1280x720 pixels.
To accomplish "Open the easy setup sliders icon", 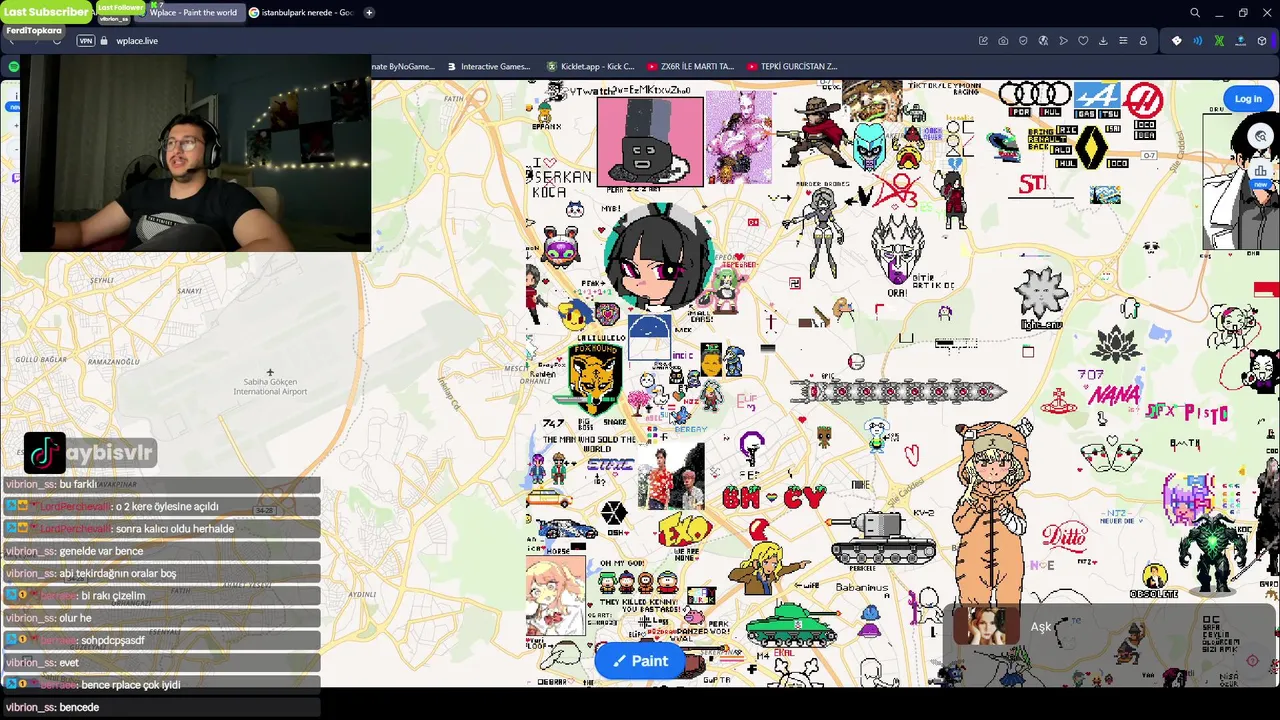I will pos(1123,41).
